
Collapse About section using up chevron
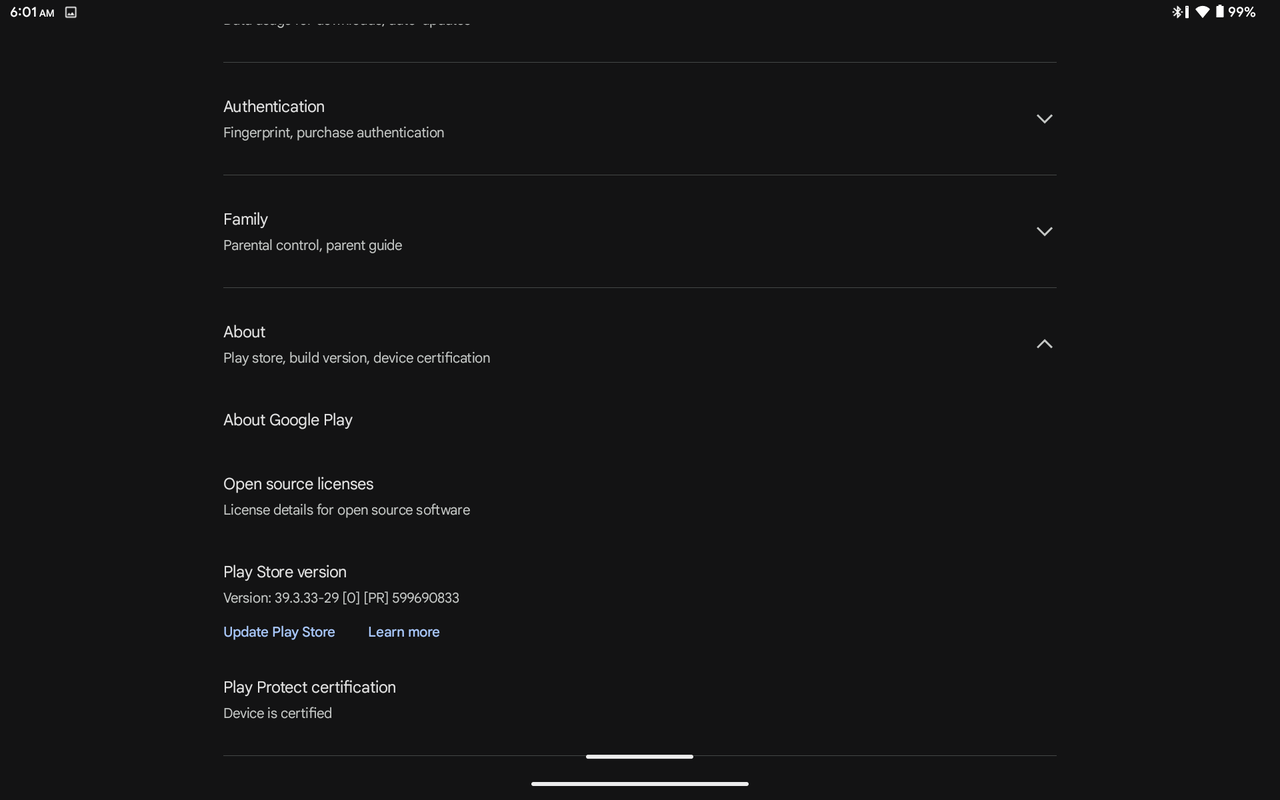point(1044,344)
